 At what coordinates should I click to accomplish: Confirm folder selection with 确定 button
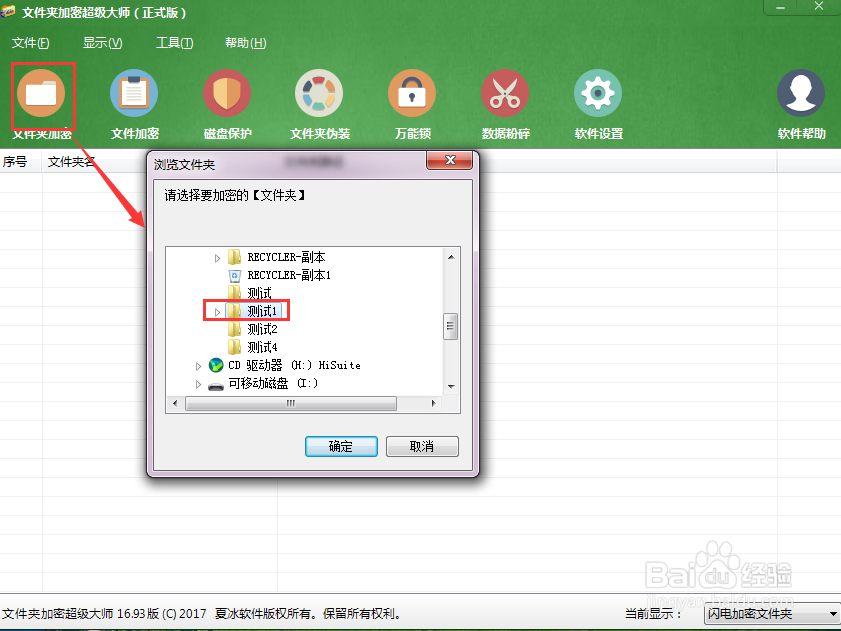pos(341,446)
